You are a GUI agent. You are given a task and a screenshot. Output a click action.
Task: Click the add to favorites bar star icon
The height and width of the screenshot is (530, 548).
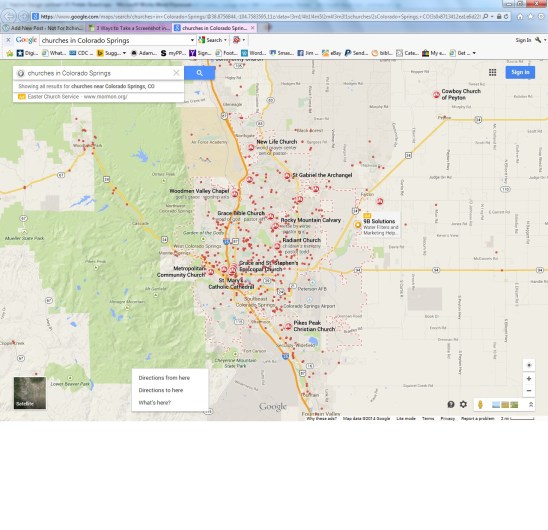pos(9,53)
